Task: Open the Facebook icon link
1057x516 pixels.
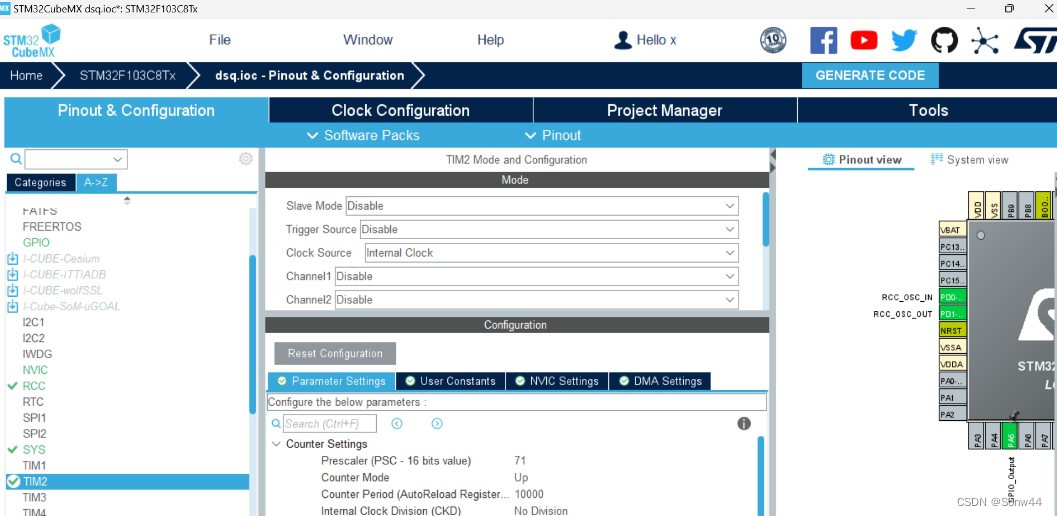Action: point(823,40)
